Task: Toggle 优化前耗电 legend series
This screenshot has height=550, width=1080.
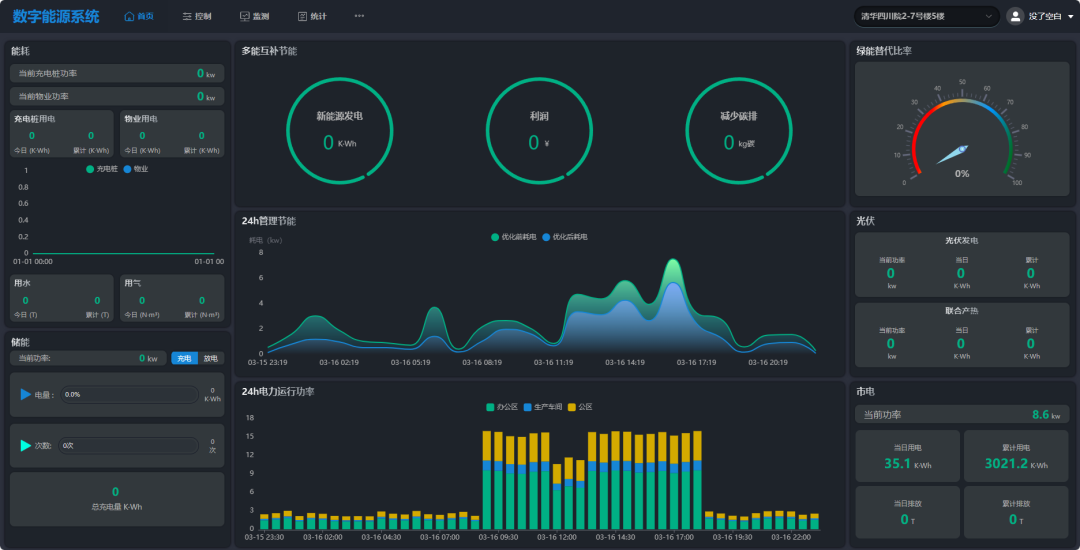Action: coord(515,237)
